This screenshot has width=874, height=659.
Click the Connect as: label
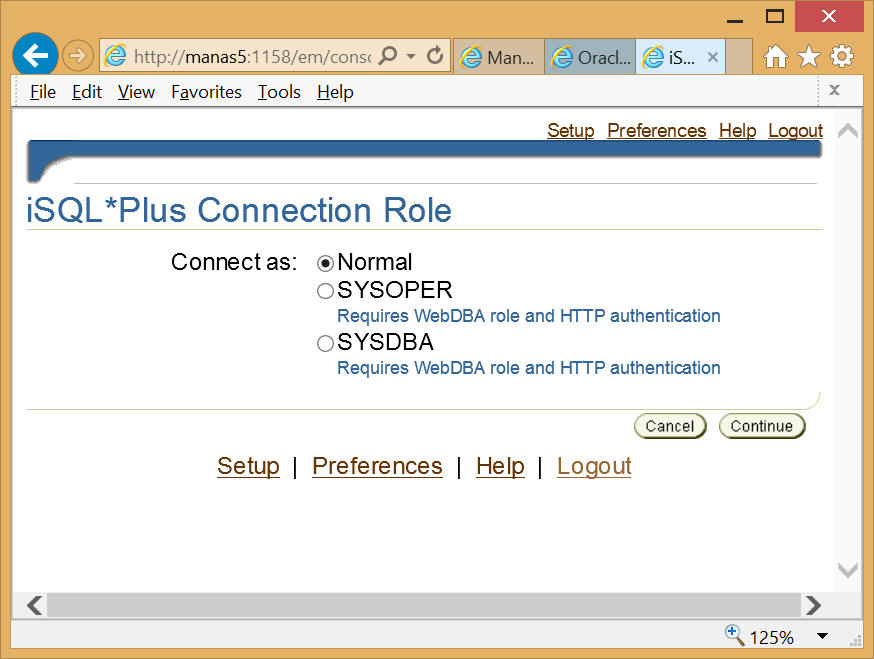pos(234,262)
